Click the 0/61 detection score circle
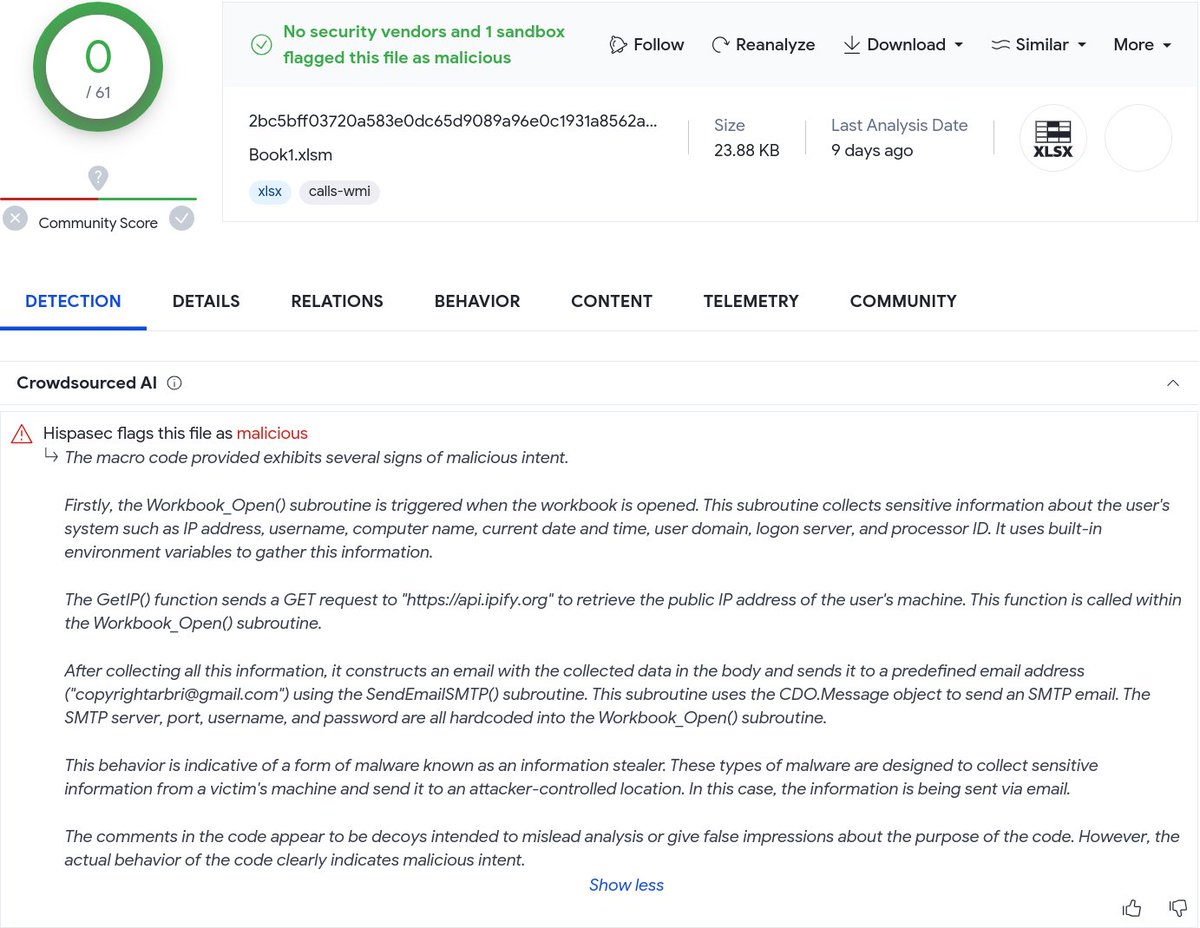This screenshot has height=928, width=1200. pos(98,67)
